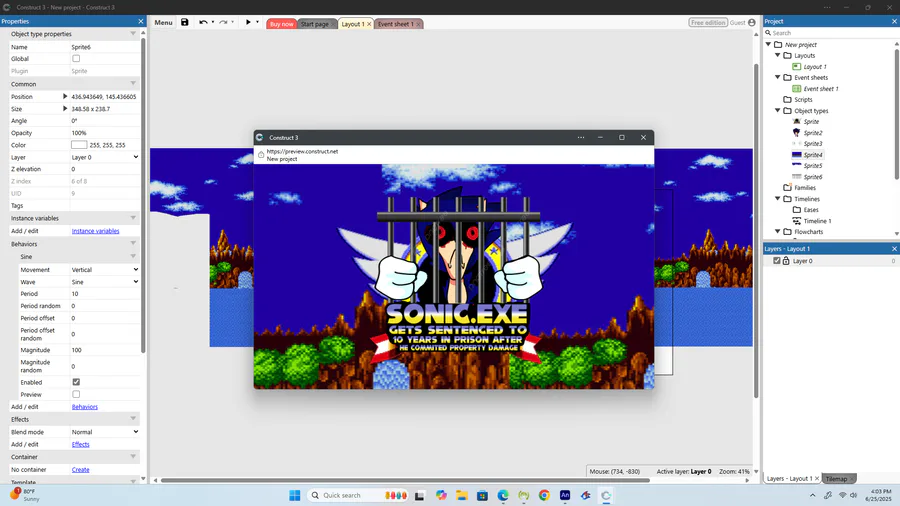Open the Blend mode dropdown
The image size is (900, 506).
[104, 432]
